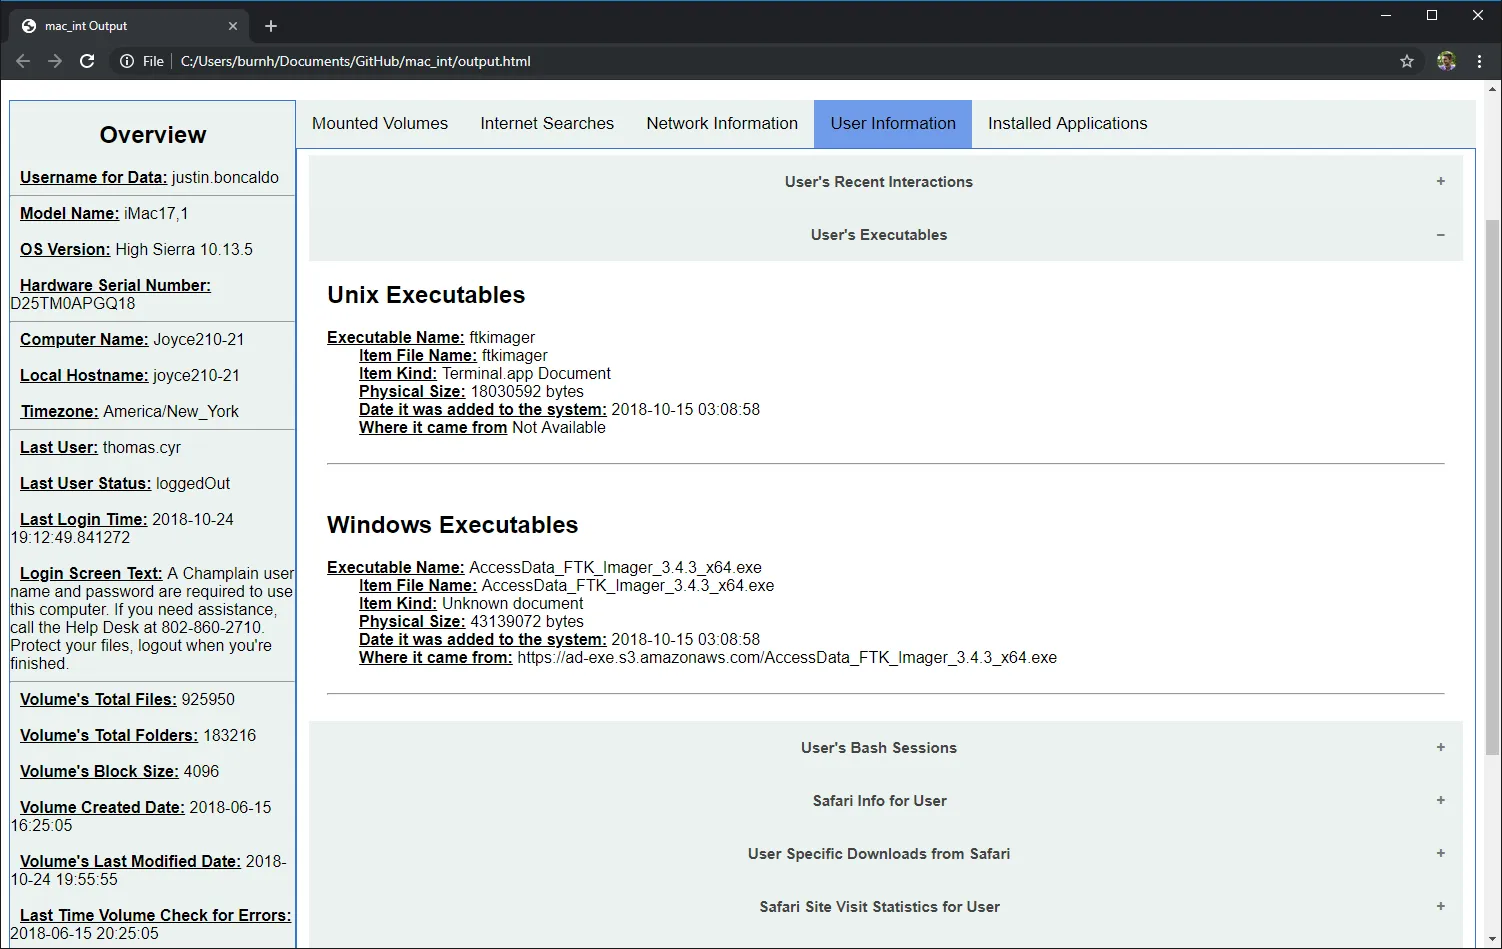Viewport: 1502px width, 949px height.
Task: Click serial number D25TM0APGQ18
Action: click(73, 304)
